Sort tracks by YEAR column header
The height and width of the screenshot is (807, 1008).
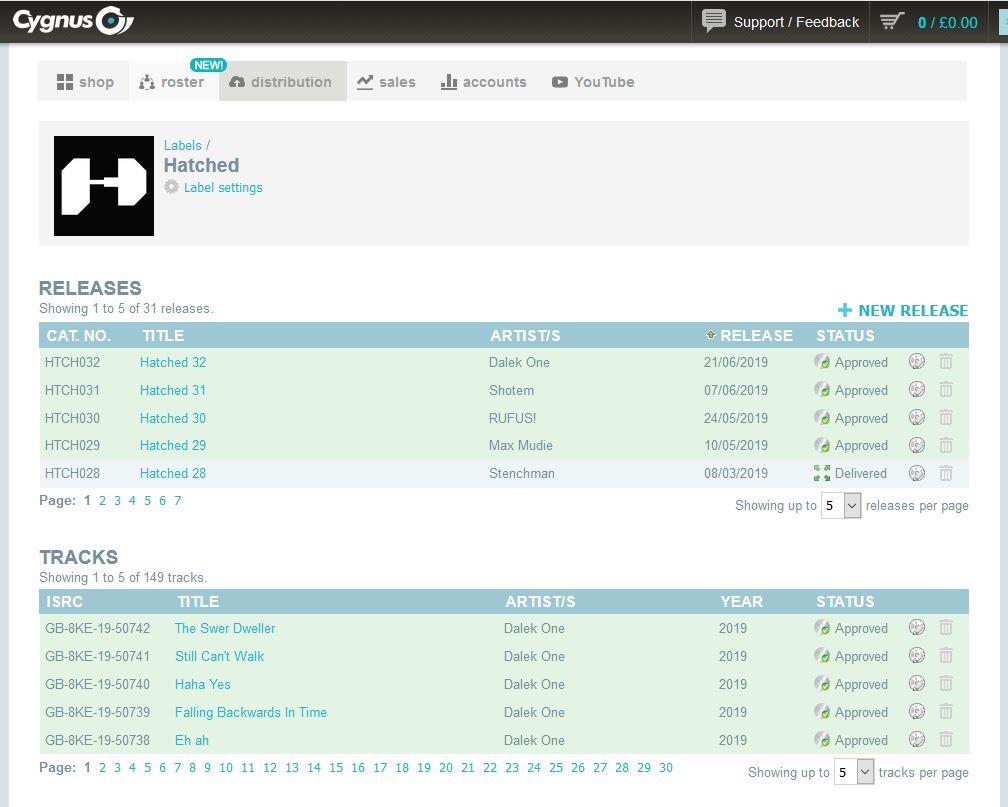point(741,601)
